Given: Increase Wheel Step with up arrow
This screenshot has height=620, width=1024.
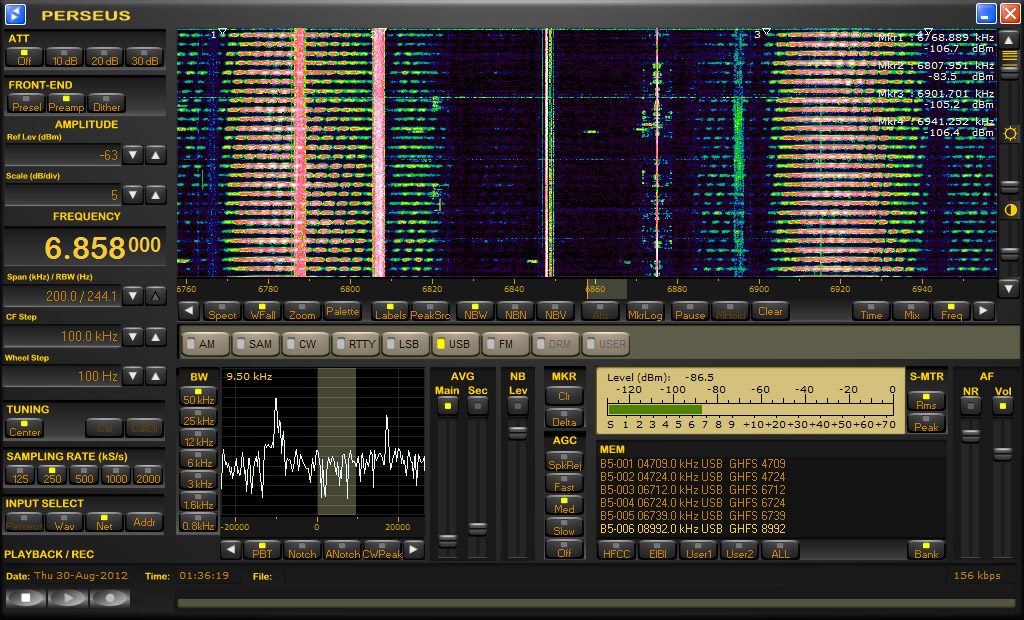Looking at the screenshot, I should [155, 376].
